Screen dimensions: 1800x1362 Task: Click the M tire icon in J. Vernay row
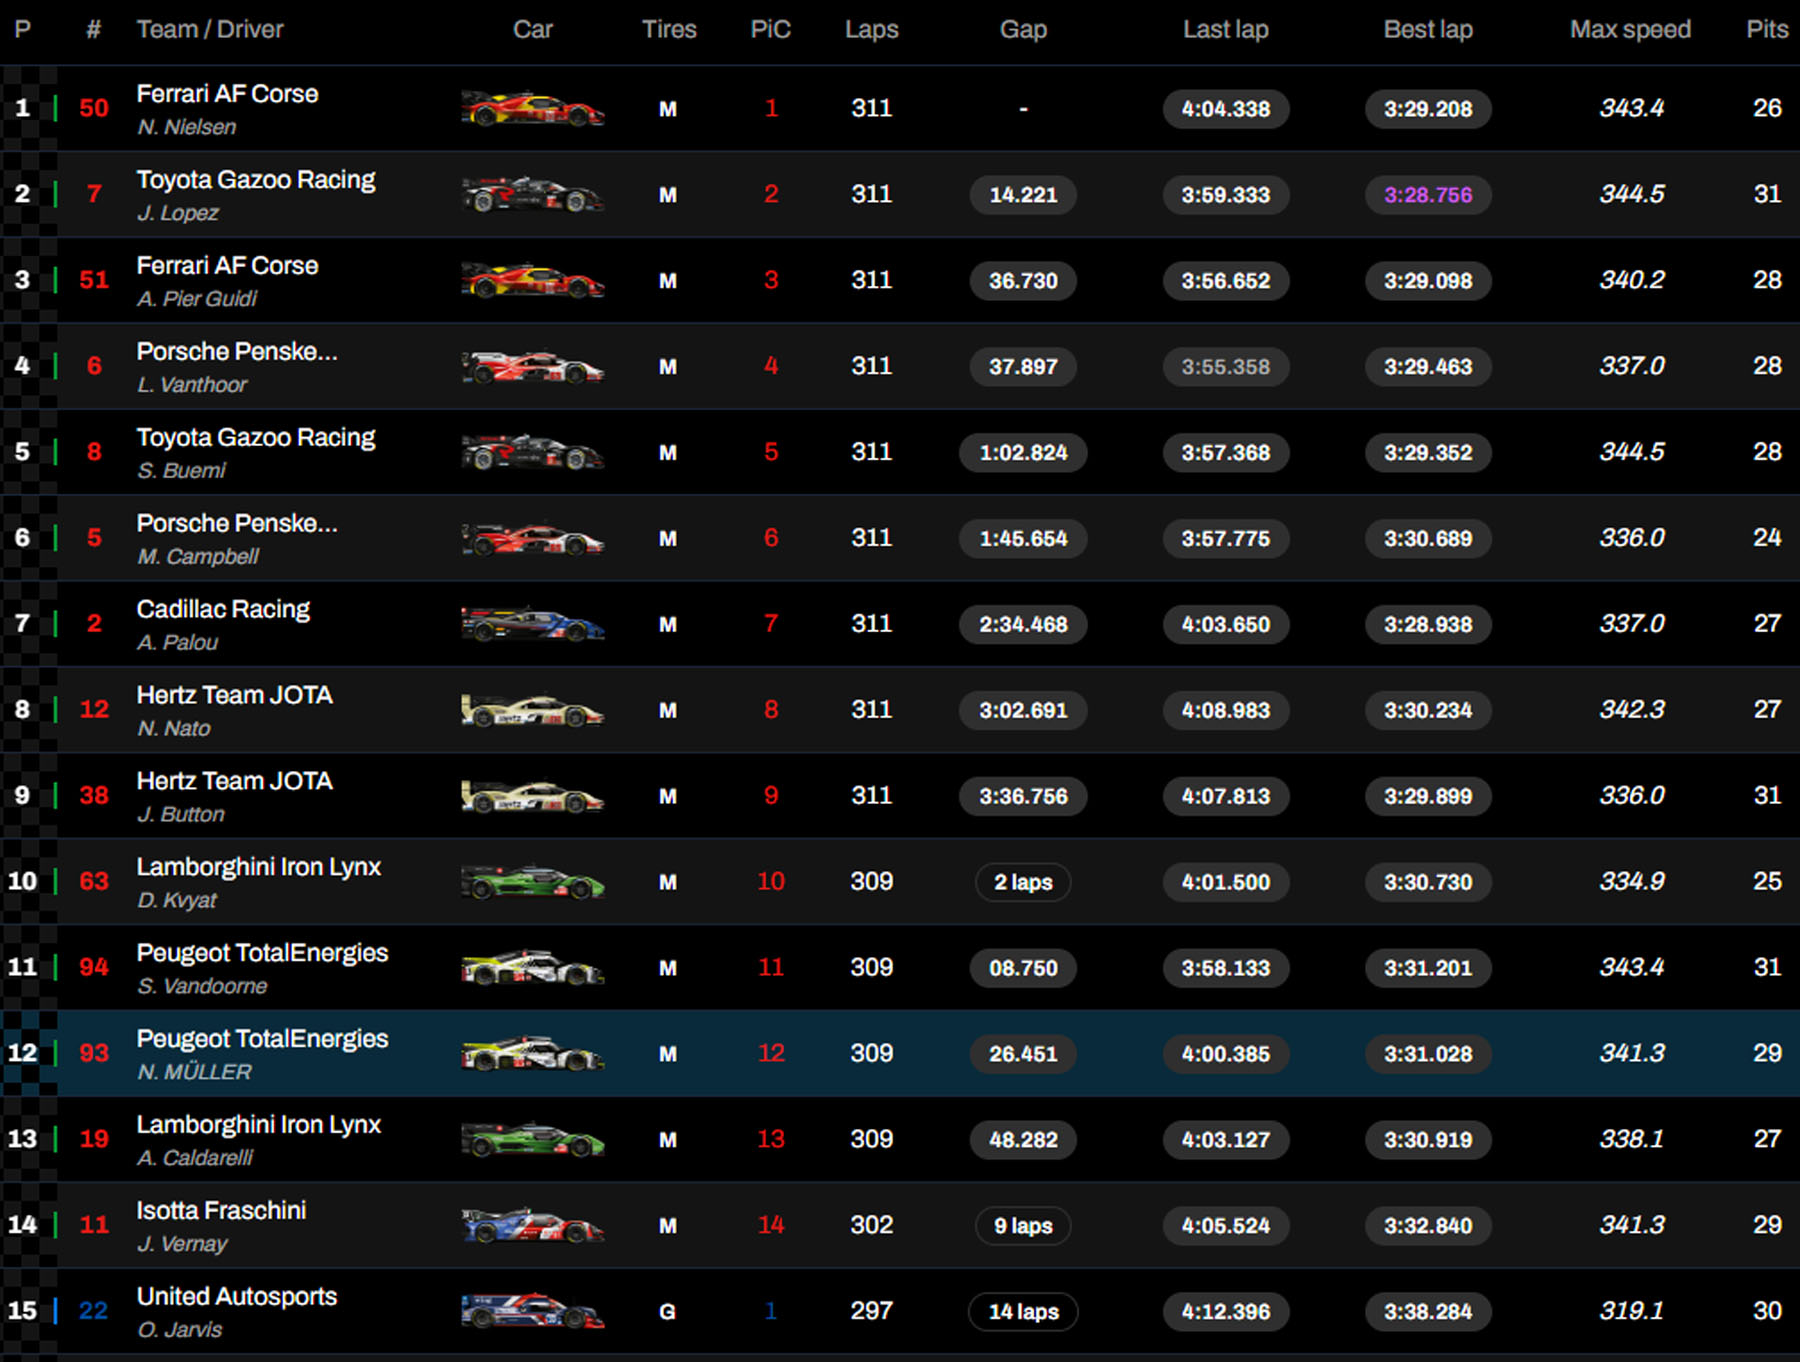[667, 1226]
